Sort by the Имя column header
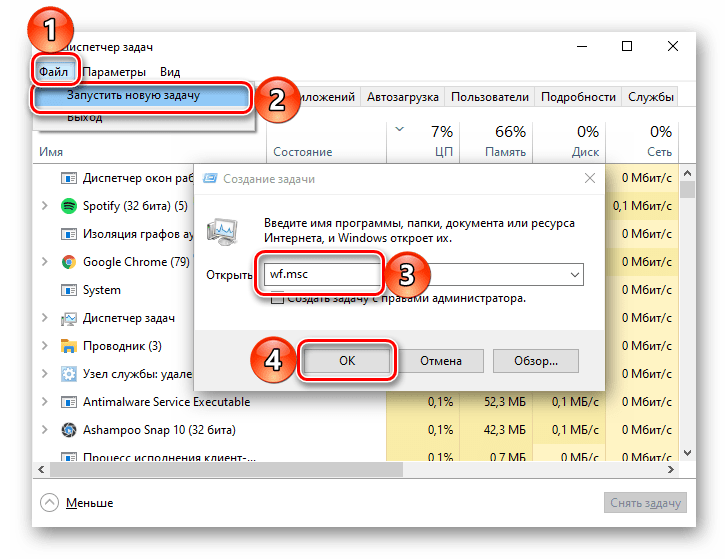Image resolution: width=728 pixels, height=559 pixels. [51, 152]
